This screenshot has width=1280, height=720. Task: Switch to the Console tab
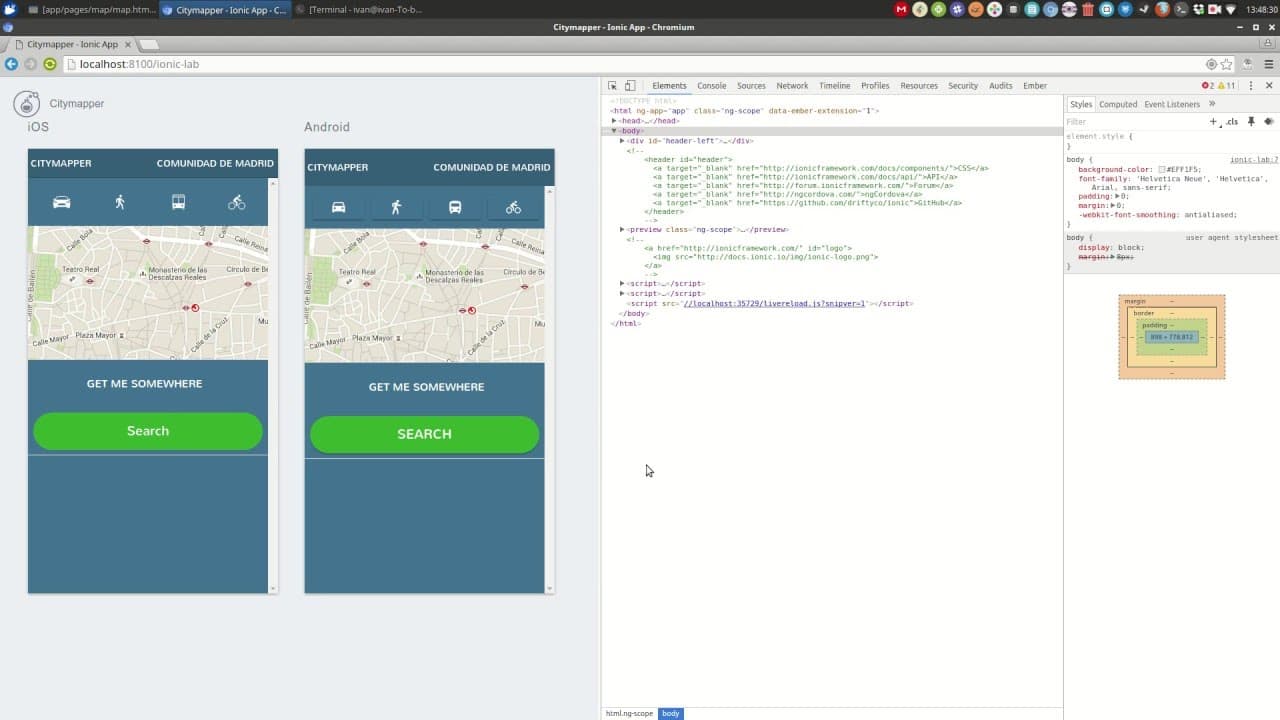[x=711, y=86]
